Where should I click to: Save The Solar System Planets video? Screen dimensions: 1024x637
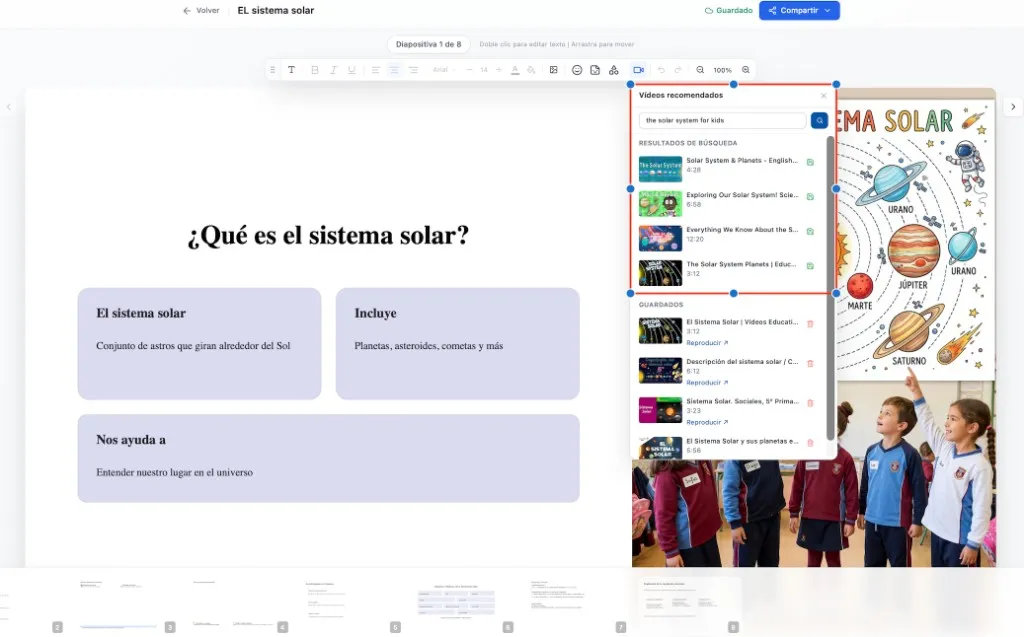[810, 266]
